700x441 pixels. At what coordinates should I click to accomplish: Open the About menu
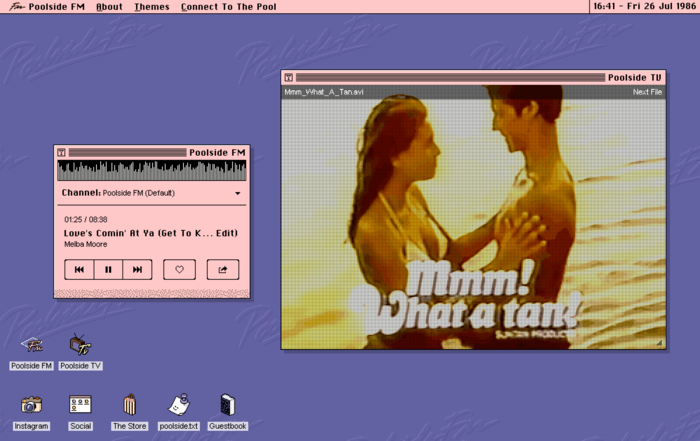coord(109,7)
